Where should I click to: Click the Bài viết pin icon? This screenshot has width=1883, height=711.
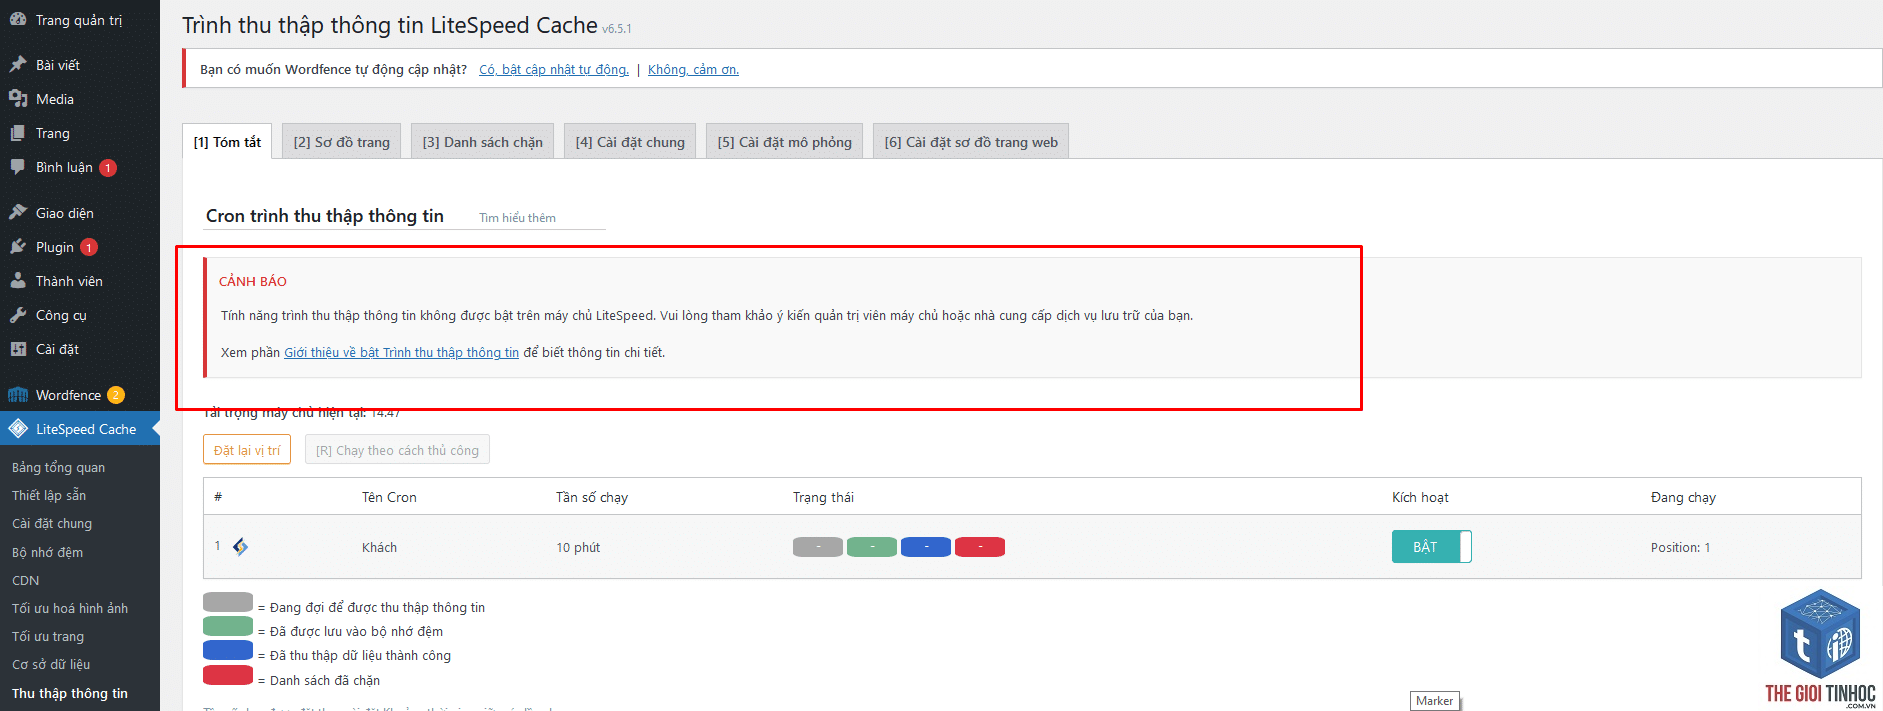(18, 64)
